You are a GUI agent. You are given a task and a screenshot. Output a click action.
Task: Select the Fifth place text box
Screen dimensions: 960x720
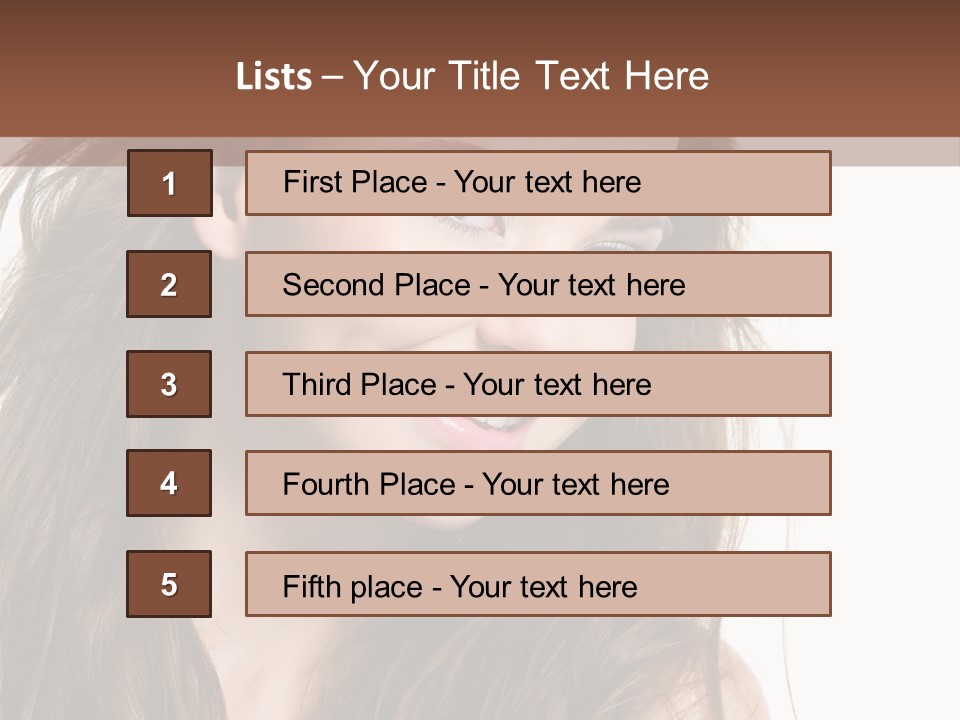click(538, 584)
